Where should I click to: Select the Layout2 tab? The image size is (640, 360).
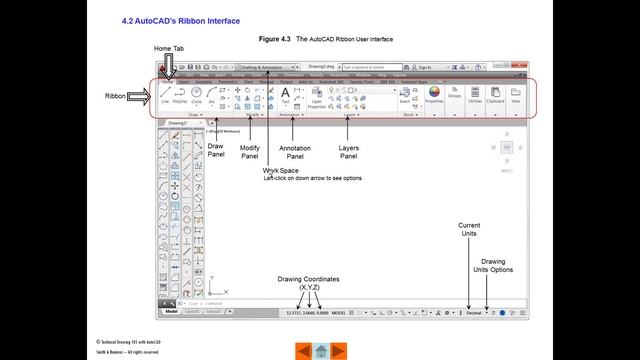(x=213, y=311)
